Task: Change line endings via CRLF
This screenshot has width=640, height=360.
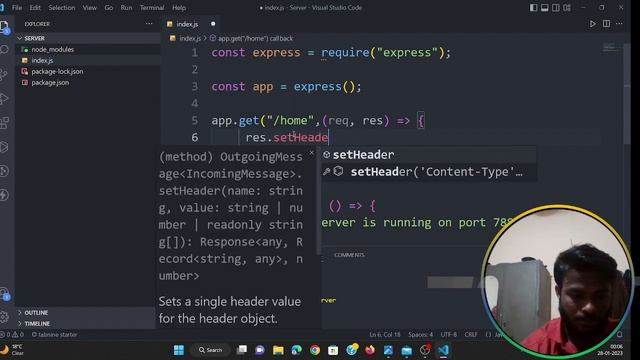Action: coord(471,334)
